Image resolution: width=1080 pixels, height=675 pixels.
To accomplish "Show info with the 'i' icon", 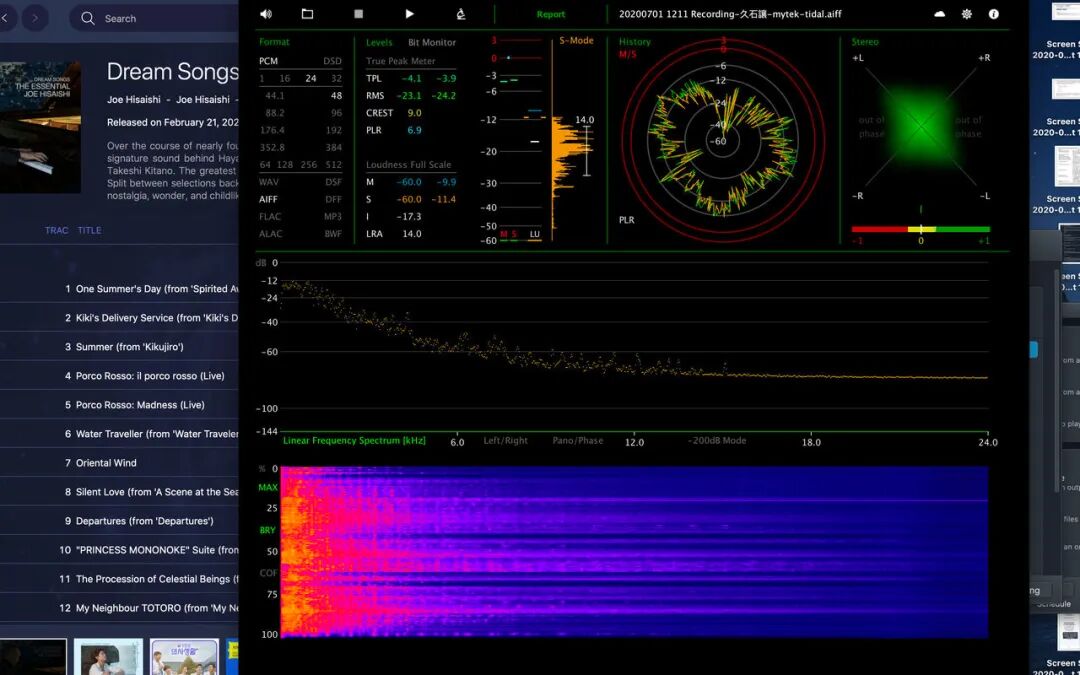I will click(x=993, y=14).
